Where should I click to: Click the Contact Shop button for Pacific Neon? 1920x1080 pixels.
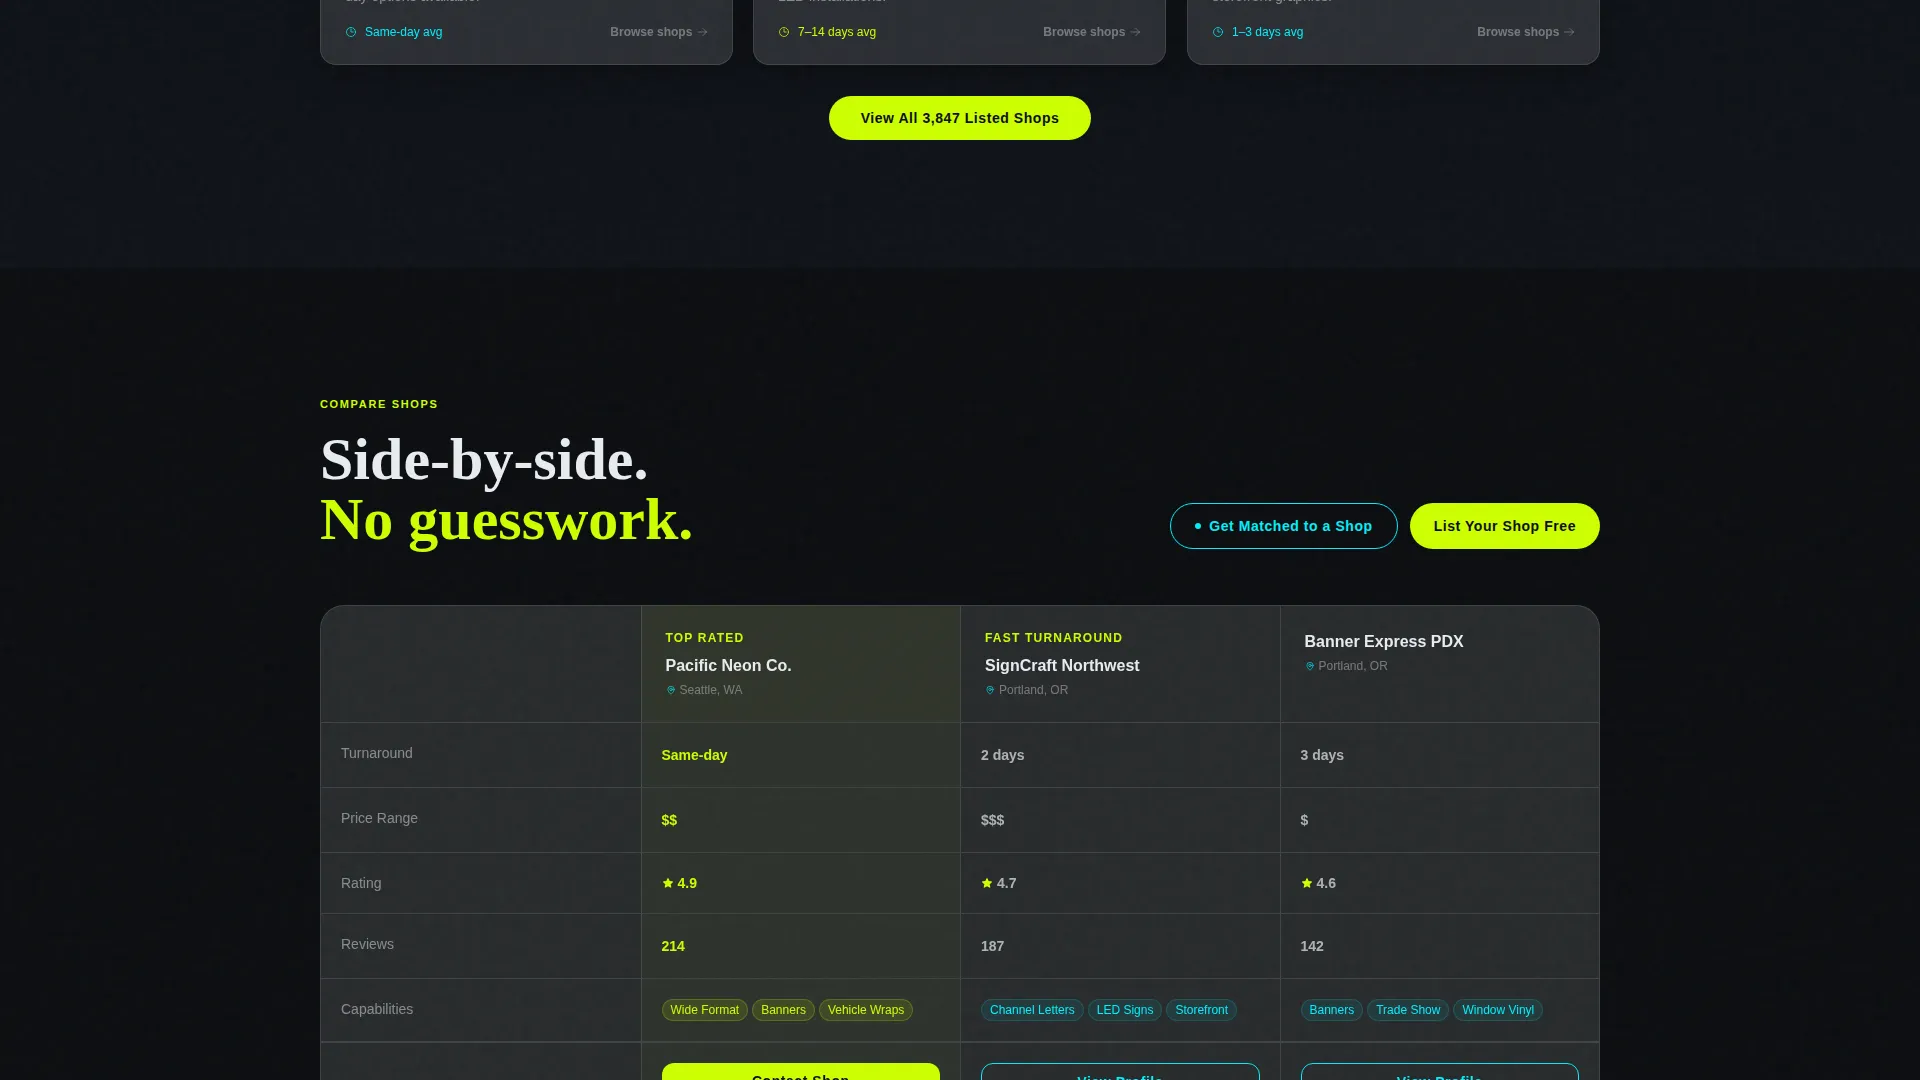click(801, 1072)
